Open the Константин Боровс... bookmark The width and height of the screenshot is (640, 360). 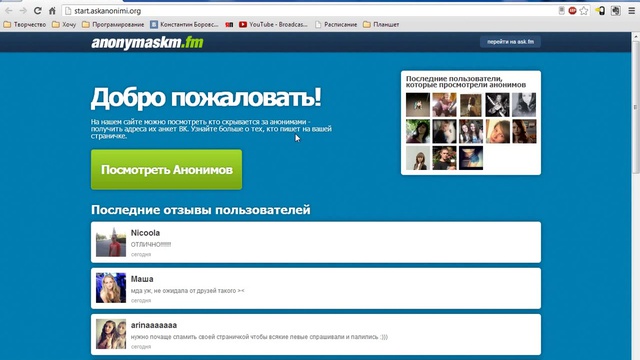pyautogui.click(x=184, y=24)
